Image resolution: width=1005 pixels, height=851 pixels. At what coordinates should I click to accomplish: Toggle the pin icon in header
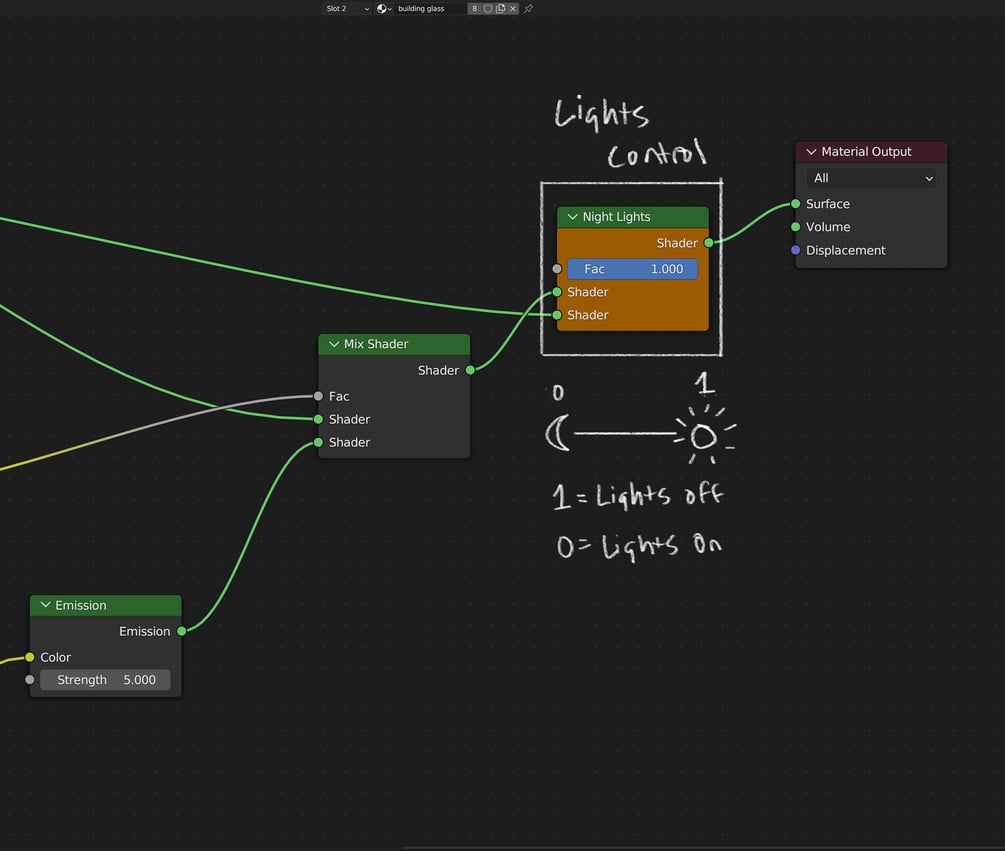pyautogui.click(x=528, y=8)
